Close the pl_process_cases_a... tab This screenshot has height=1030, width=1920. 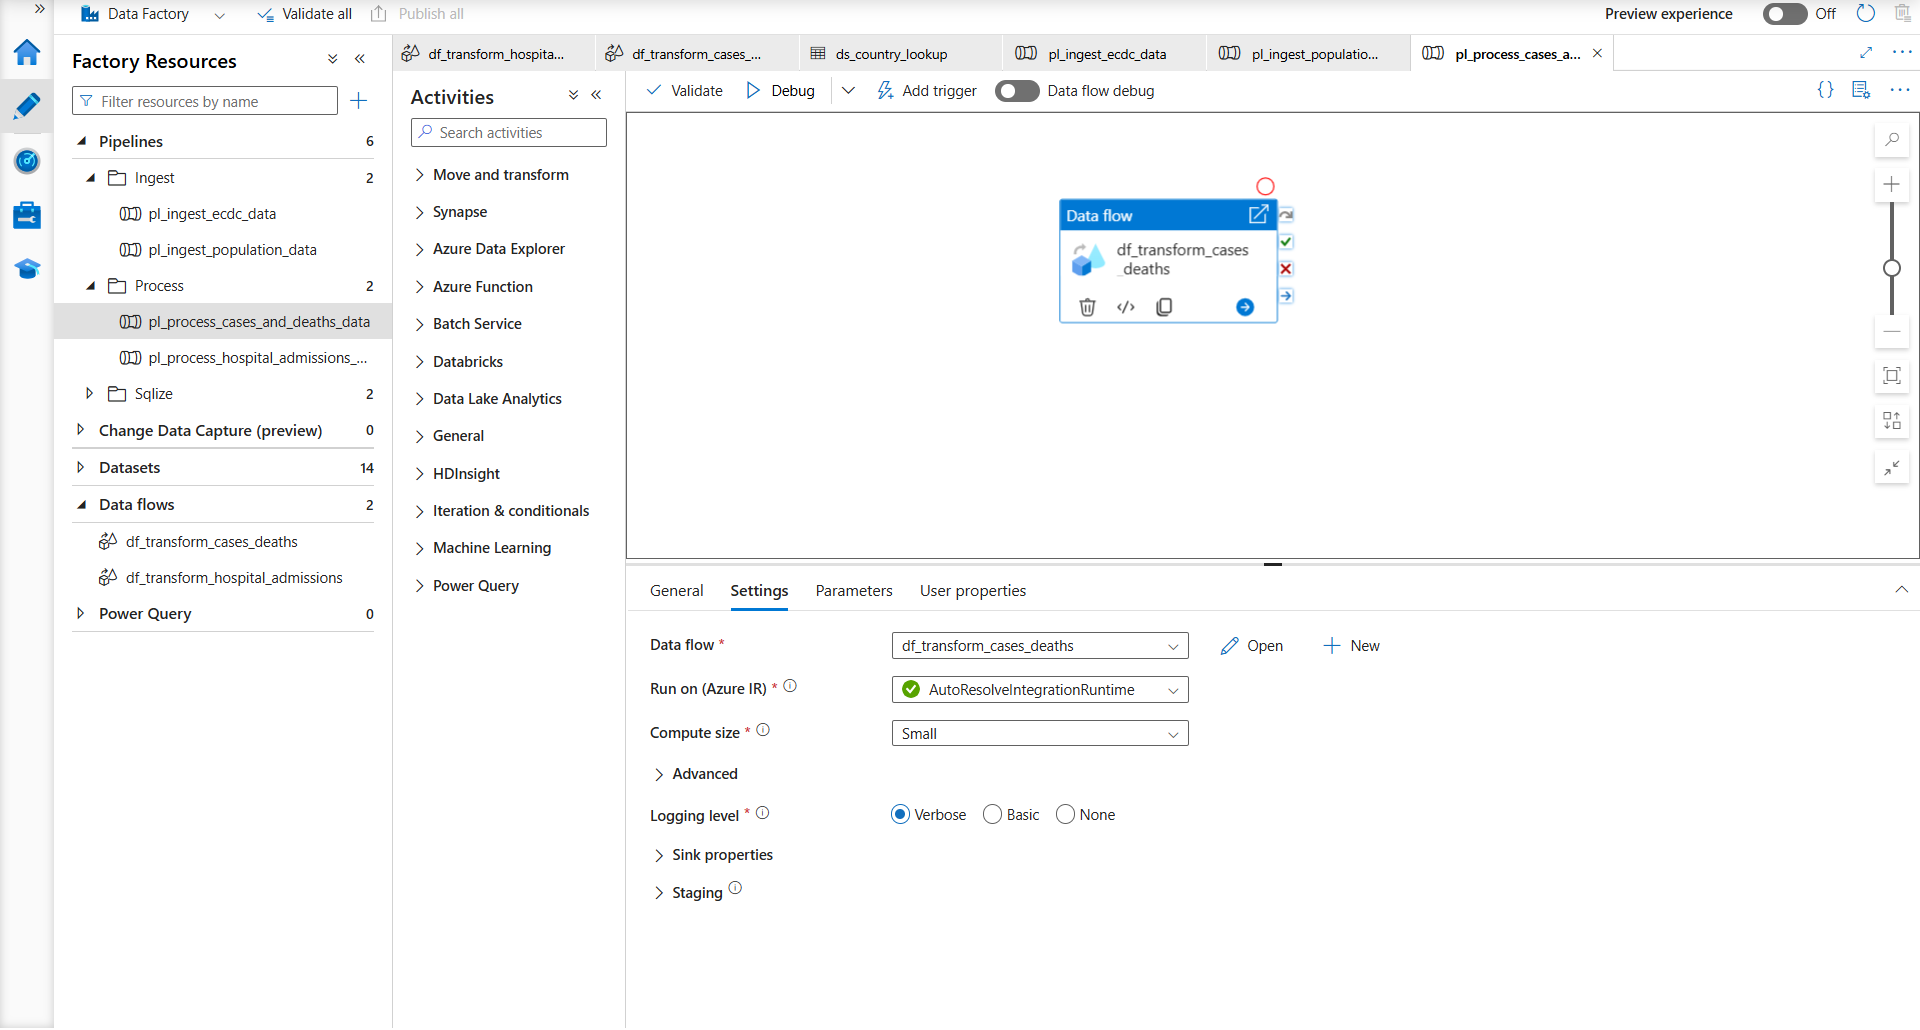coord(1598,53)
